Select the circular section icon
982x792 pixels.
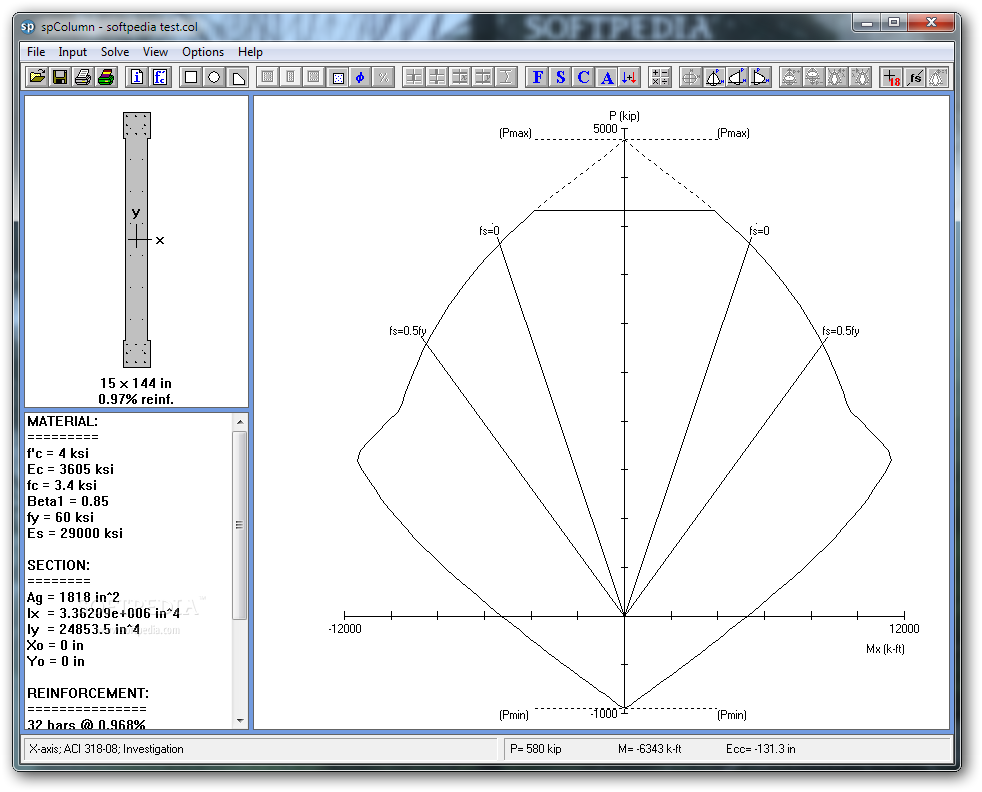(x=214, y=77)
